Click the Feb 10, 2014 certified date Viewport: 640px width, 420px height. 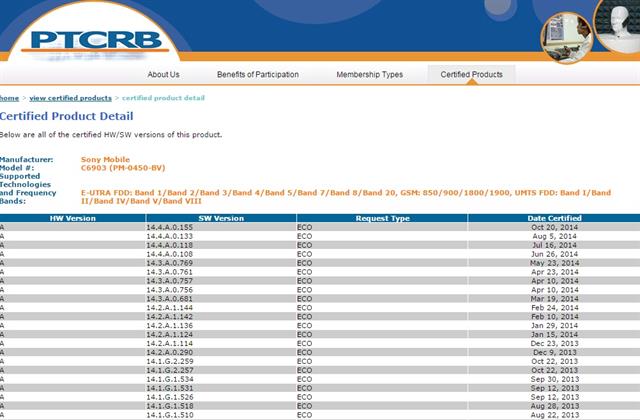click(x=554, y=317)
